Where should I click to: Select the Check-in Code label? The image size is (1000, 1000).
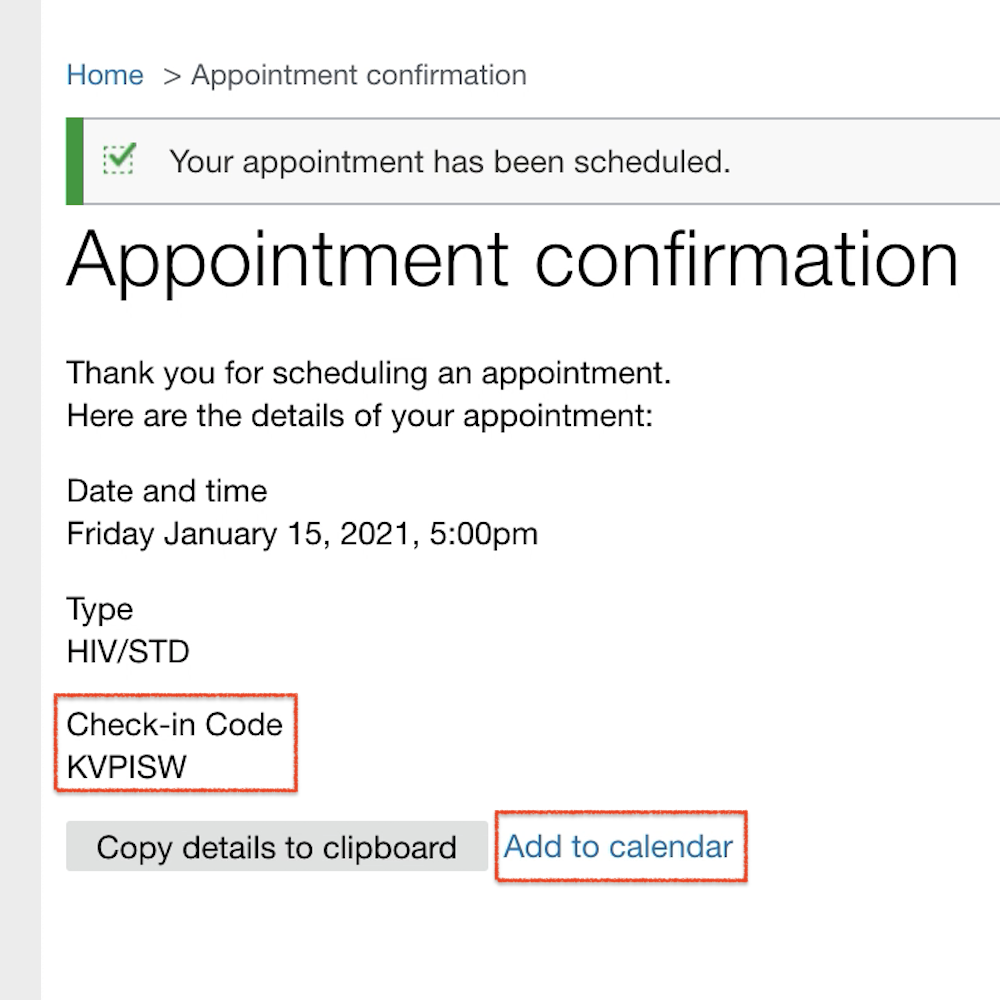pos(175,725)
